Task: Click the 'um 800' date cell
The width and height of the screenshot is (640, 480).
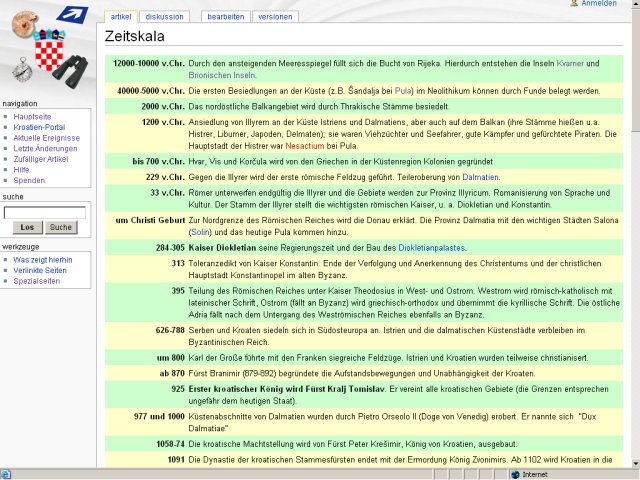Action: [171, 358]
